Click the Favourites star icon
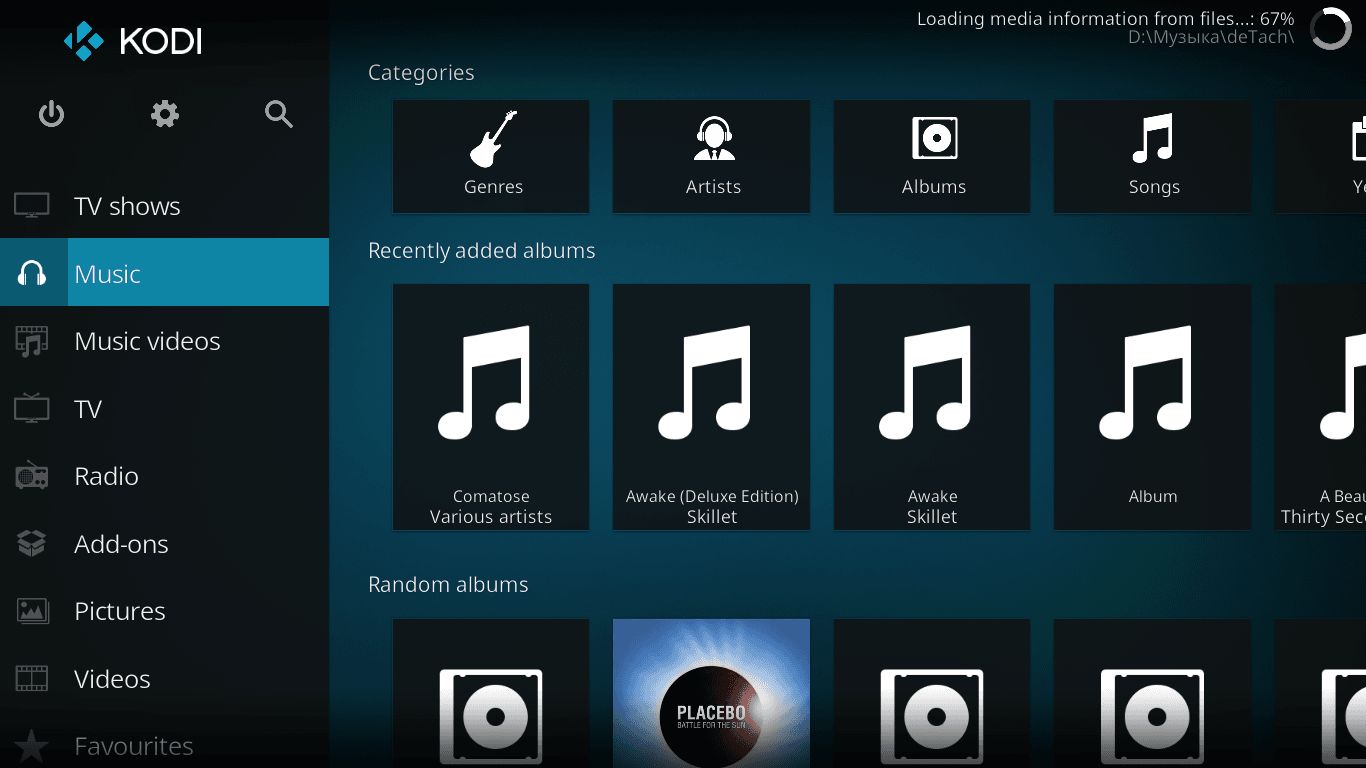Image resolution: width=1366 pixels, height=768 pixels. [x=32, y=746]
